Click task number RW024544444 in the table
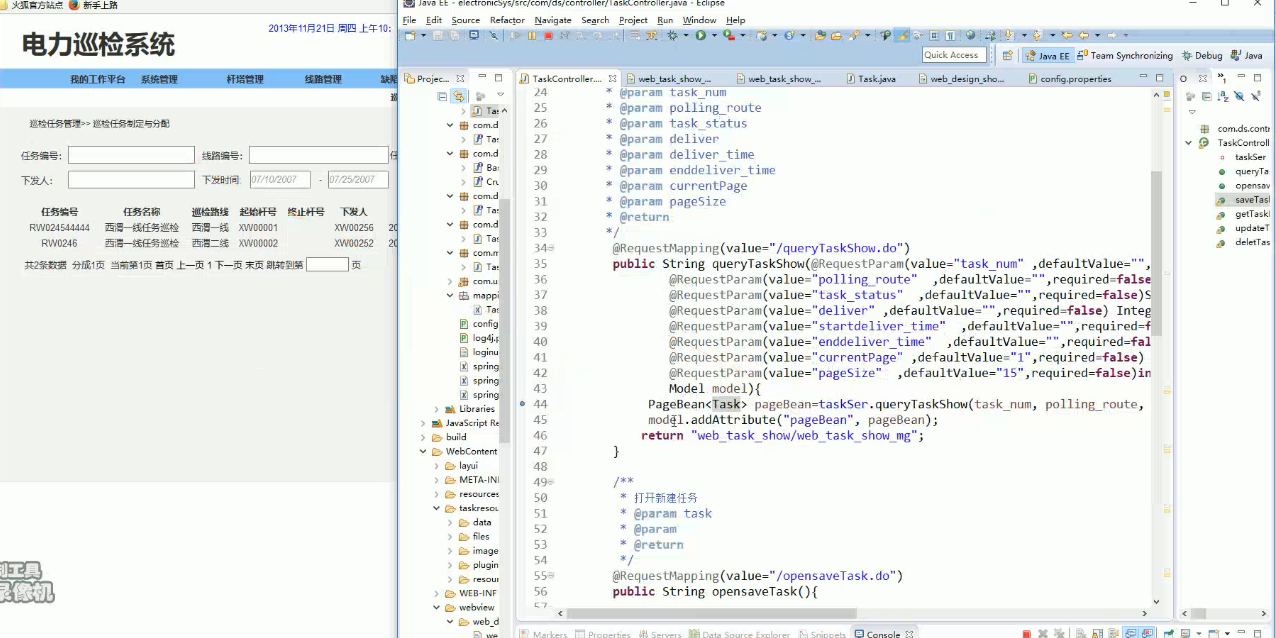The height and width of the screenshot is (638, 1276). click(59, 228)
